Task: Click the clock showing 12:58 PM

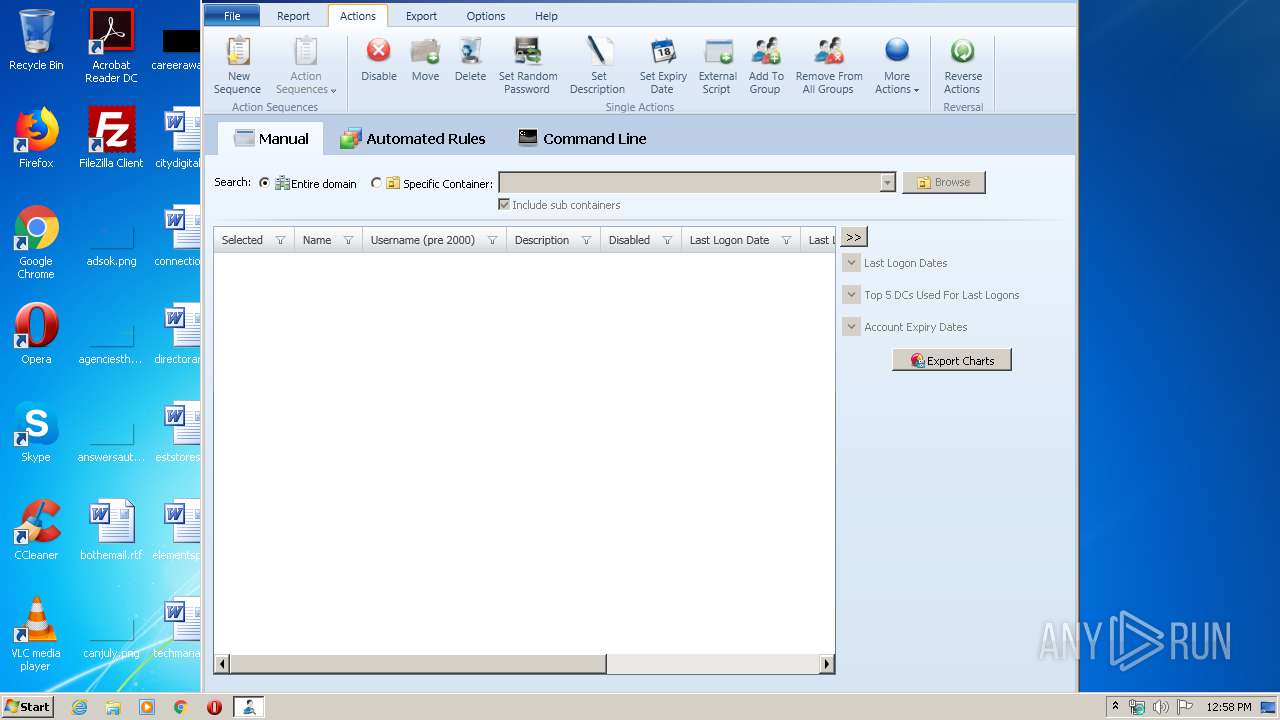Action: 1229,707
